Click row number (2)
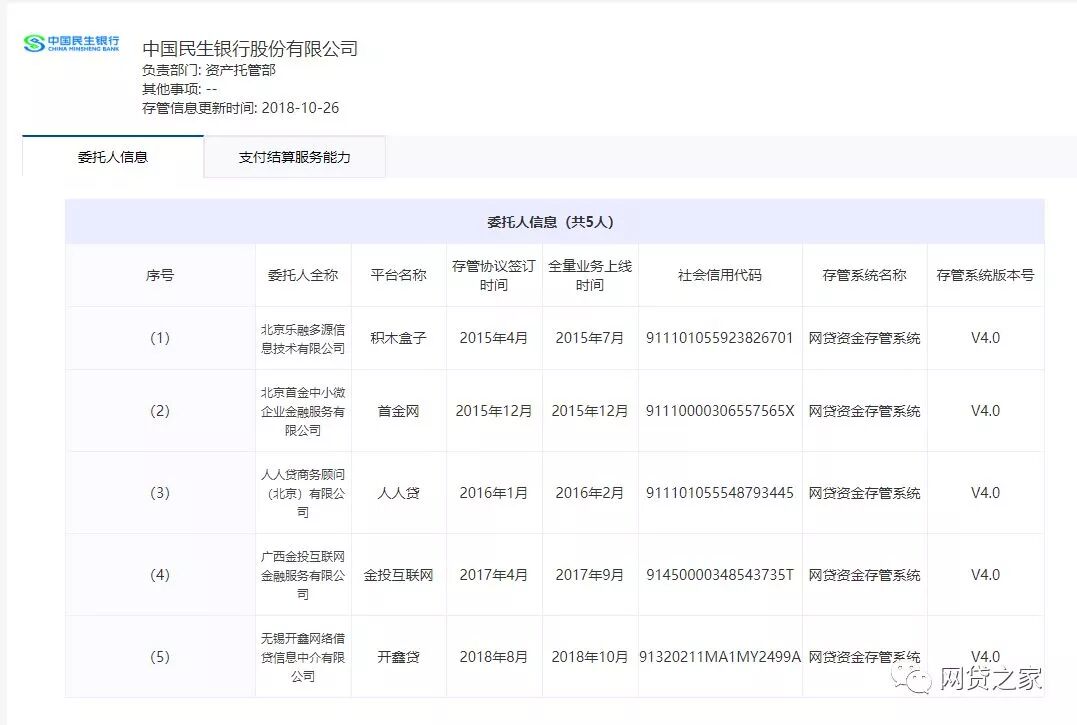 point(160,411)
